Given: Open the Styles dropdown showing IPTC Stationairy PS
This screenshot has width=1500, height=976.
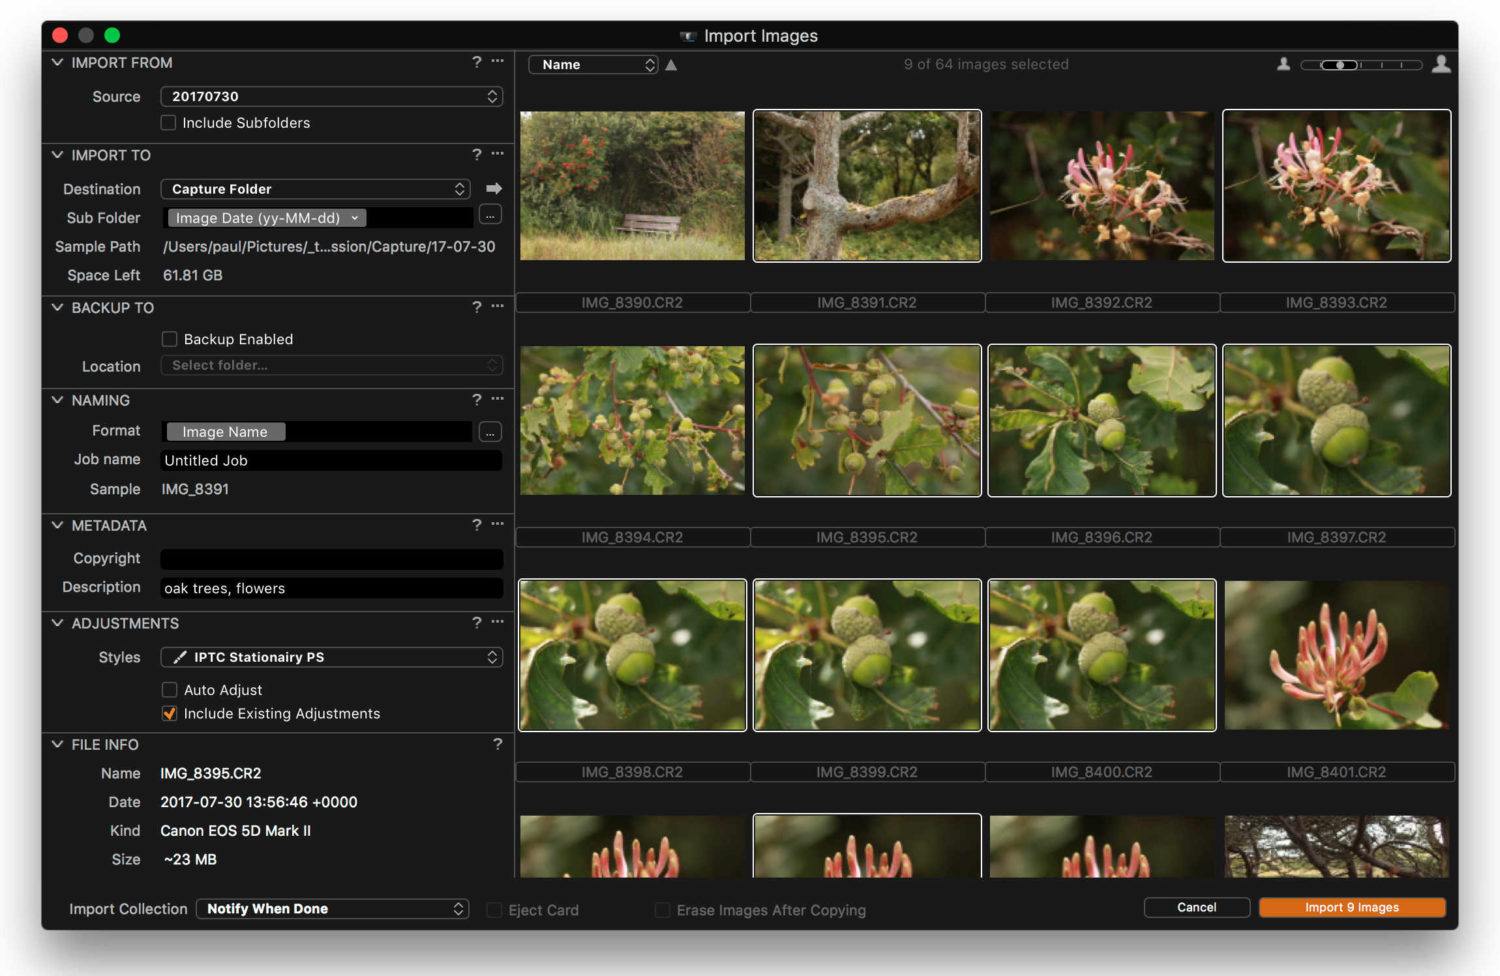Looking at the screenshot, I should click(x=331, y=657).
